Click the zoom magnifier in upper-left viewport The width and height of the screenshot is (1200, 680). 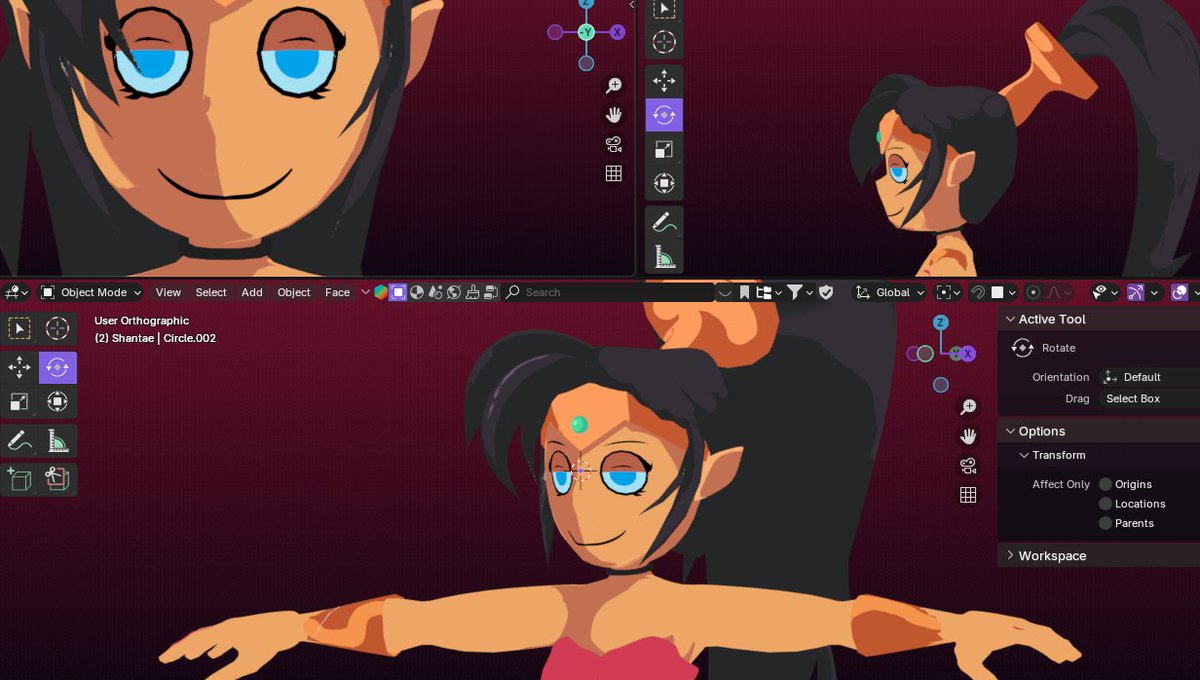coord(614,86)
